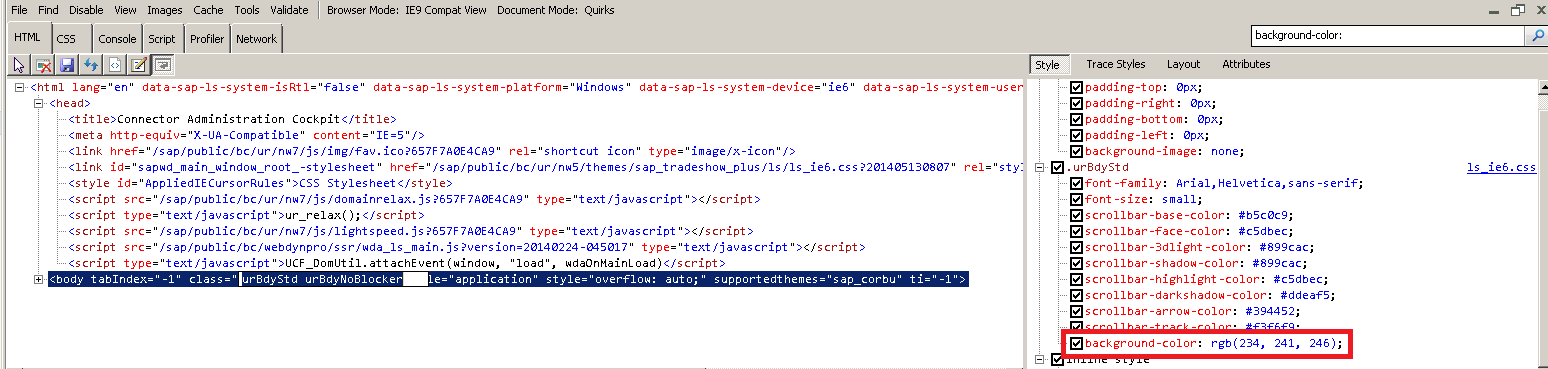
Task: Refresh the DOM tree view icon
Action: tap(91, 65)
